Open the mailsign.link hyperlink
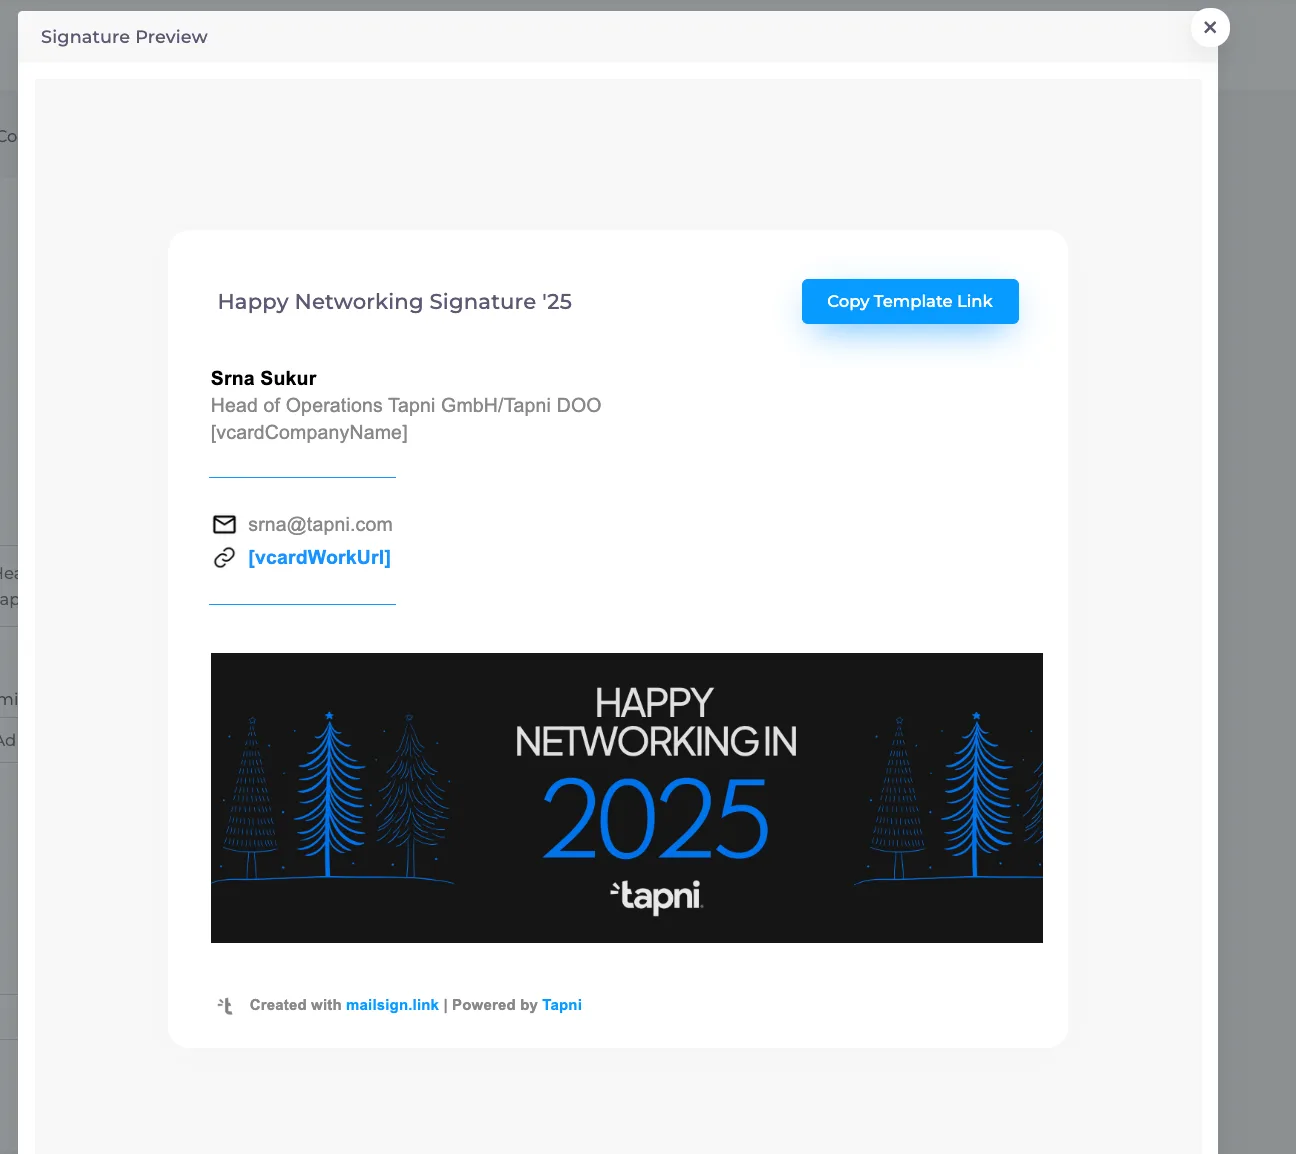1296x1154 pixels. point(392,1005)
